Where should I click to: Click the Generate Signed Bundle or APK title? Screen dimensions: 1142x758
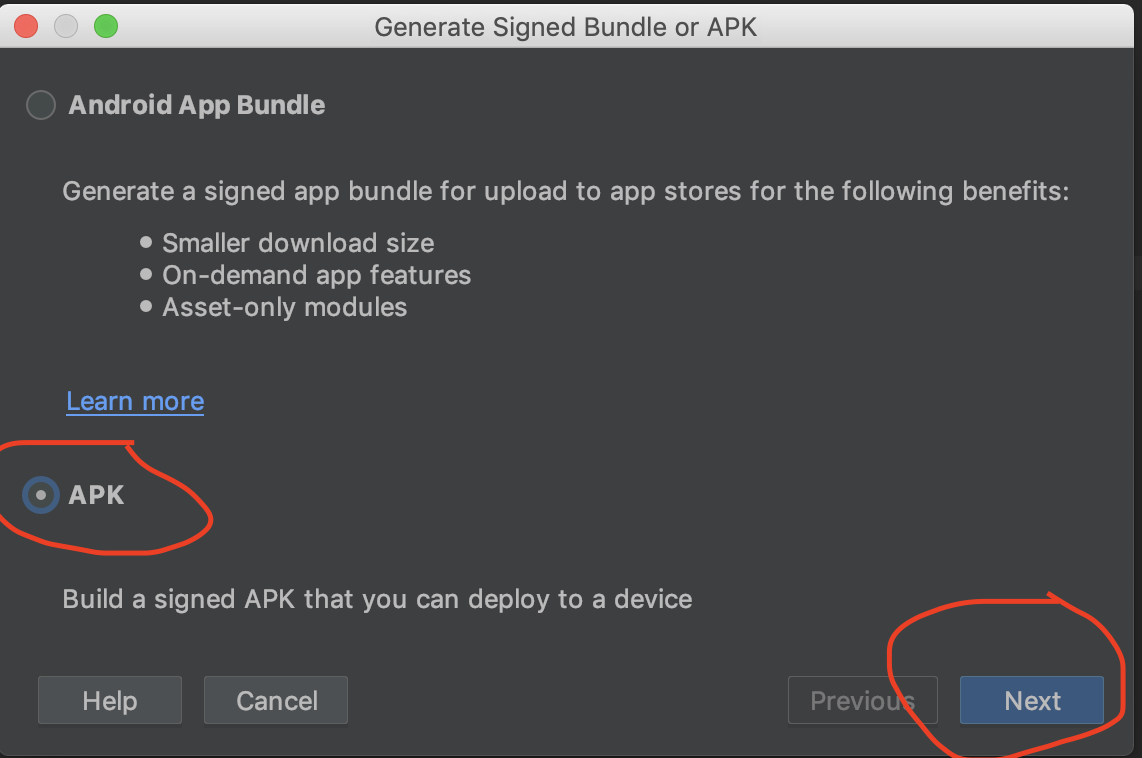tap(566, 27)
